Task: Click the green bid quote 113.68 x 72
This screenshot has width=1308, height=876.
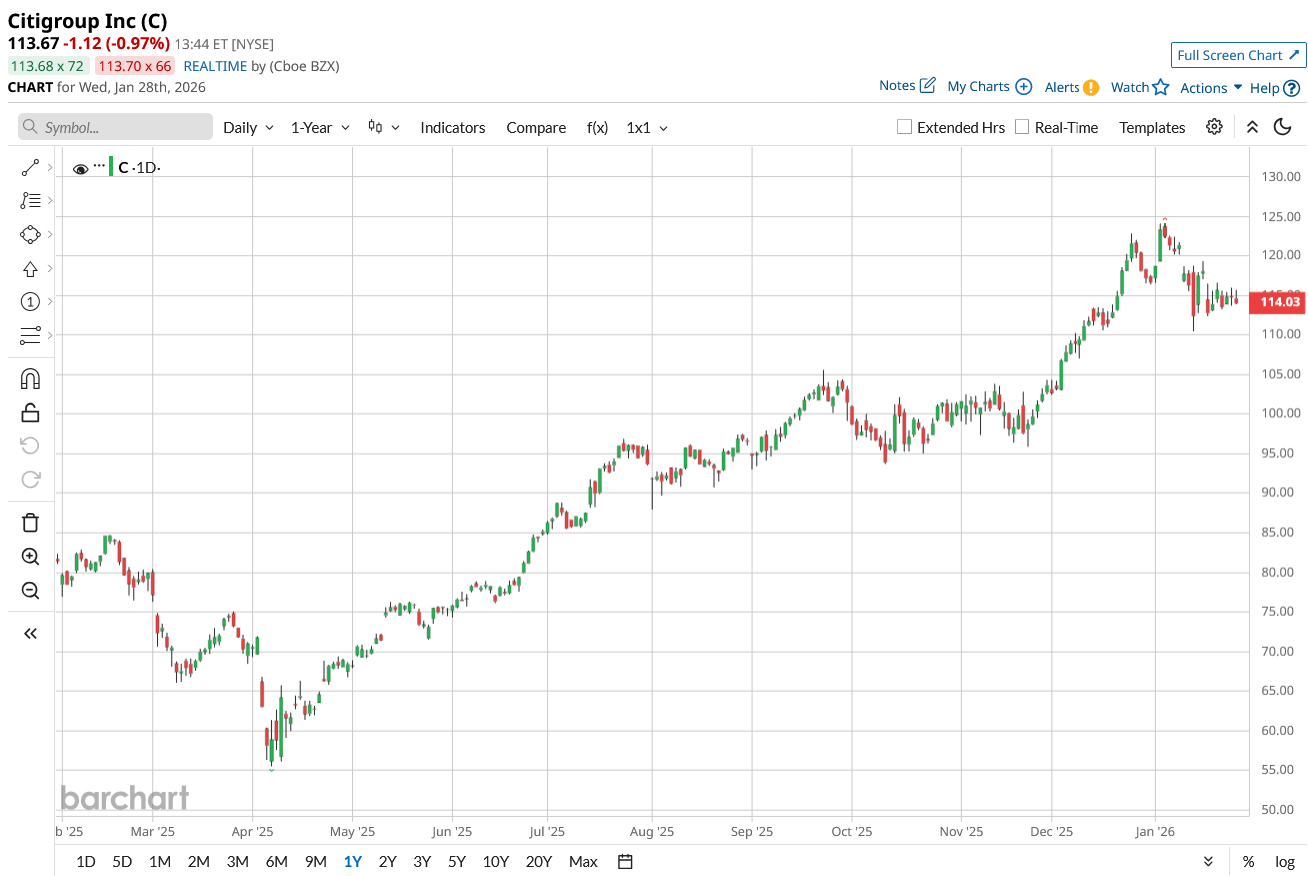Action: coord(48,66)
